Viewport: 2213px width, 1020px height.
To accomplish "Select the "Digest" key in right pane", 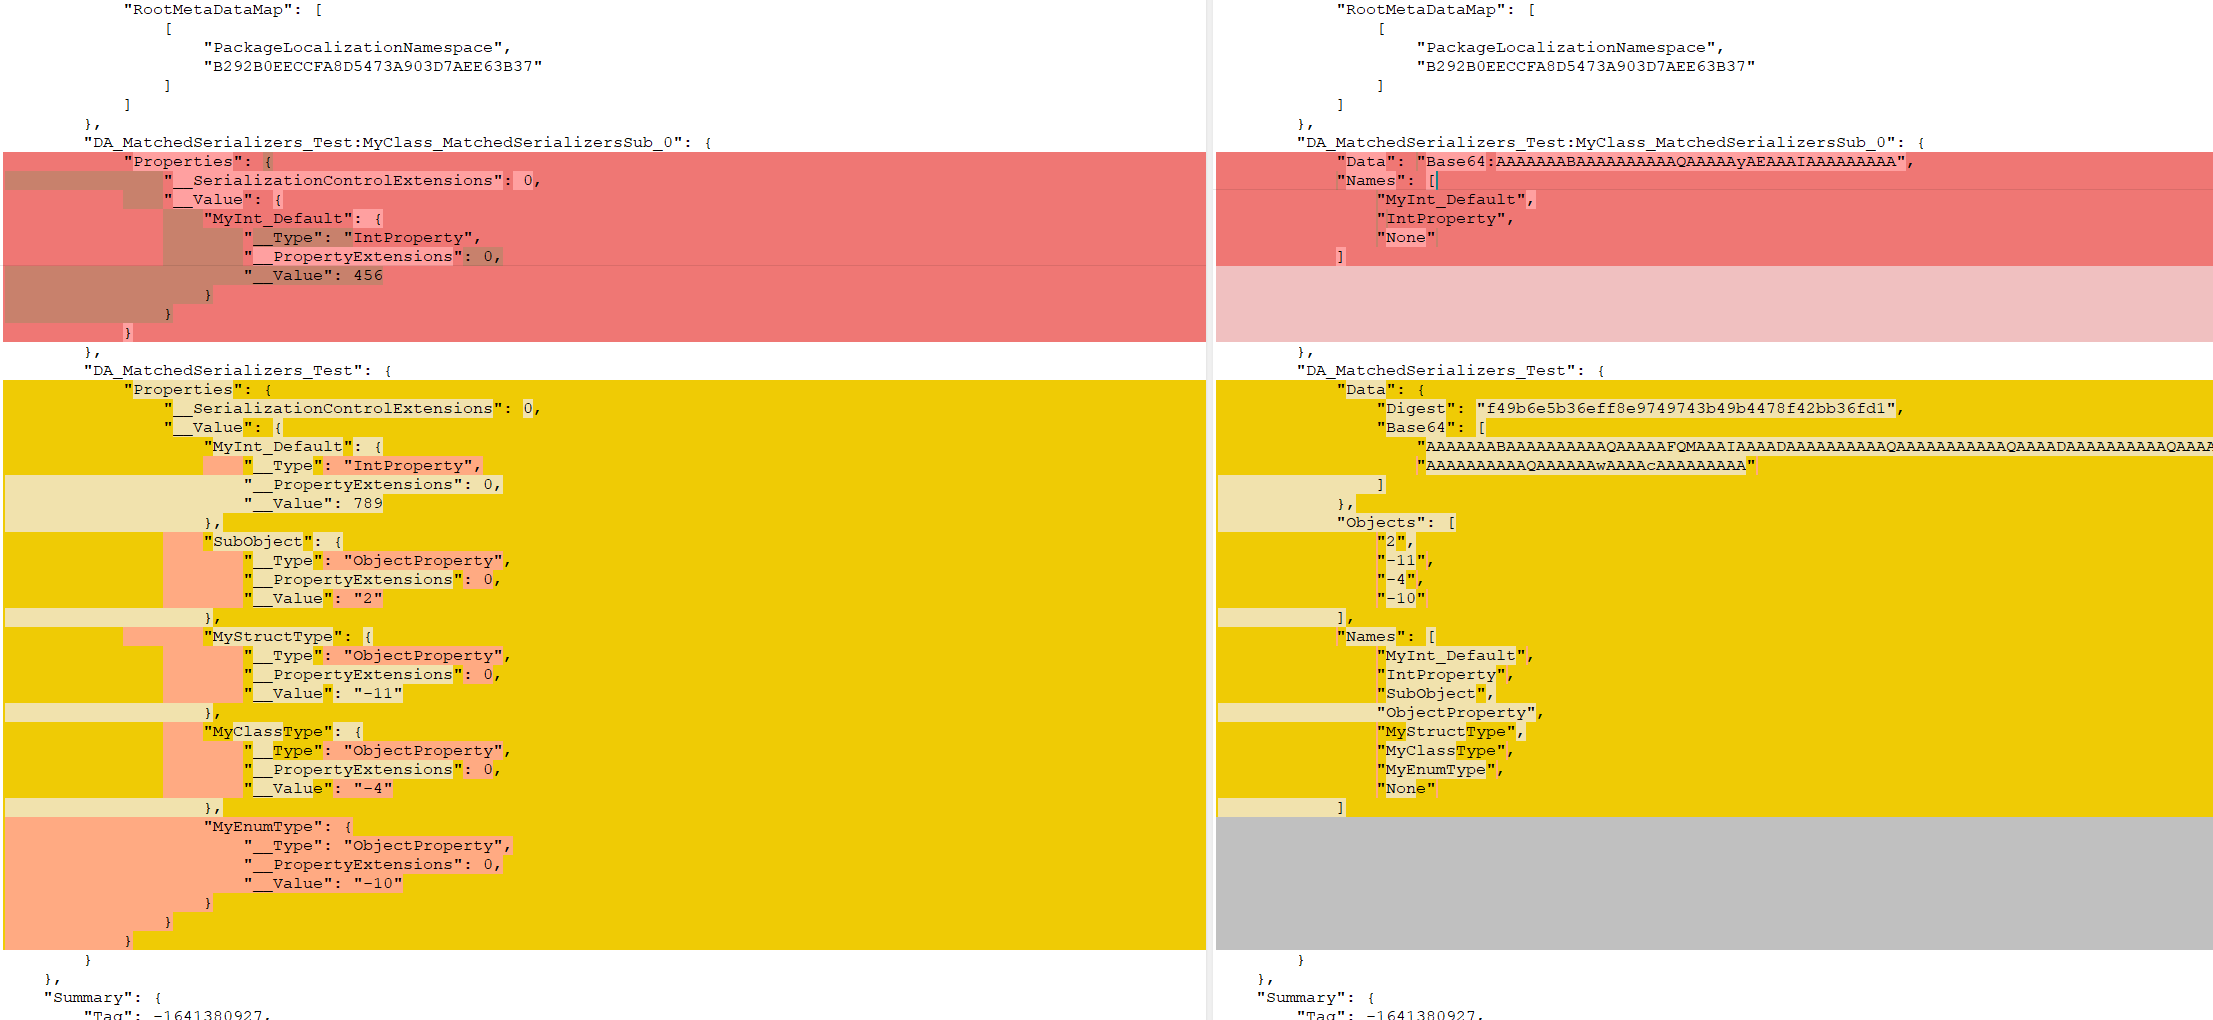I will [x=1415, y=409].
